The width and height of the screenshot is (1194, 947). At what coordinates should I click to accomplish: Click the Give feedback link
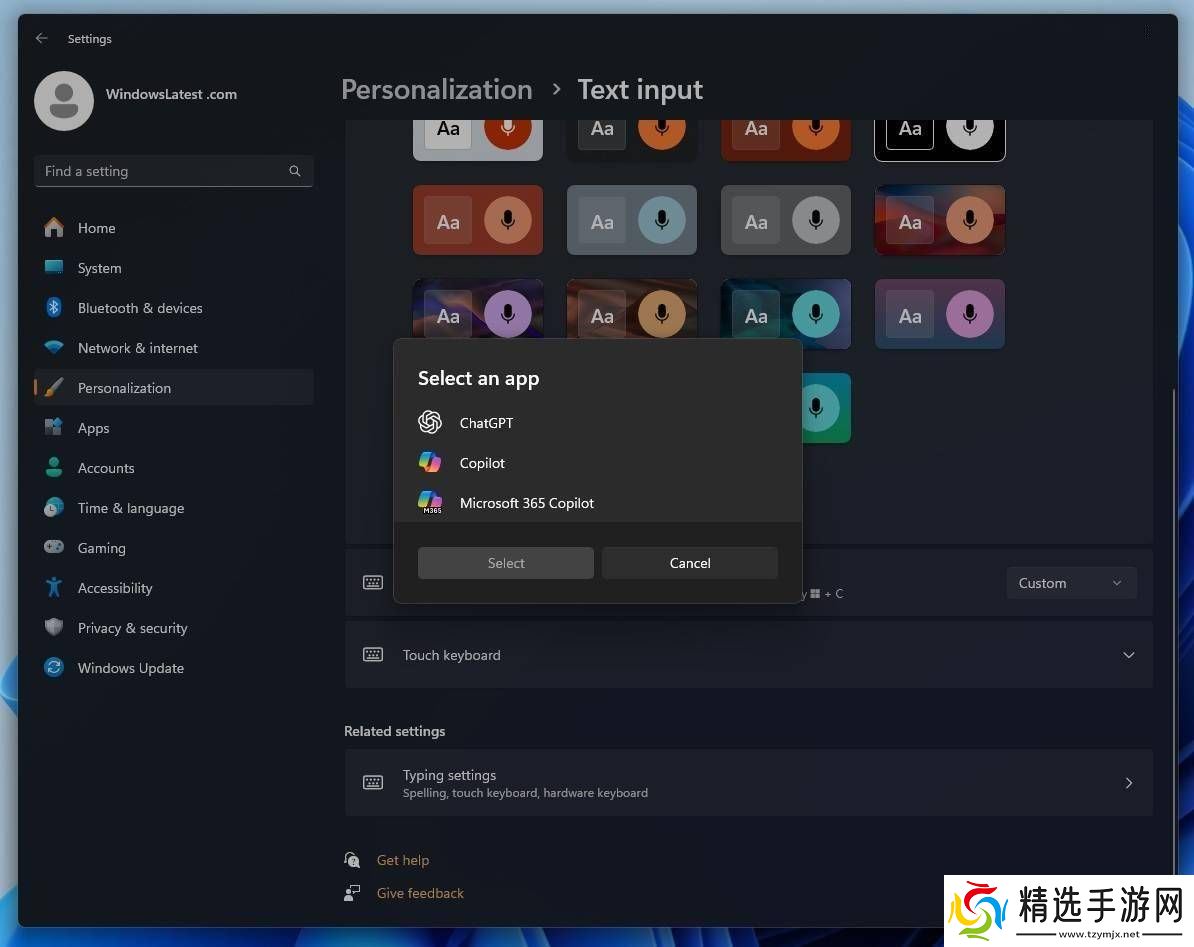click(420, 893)
